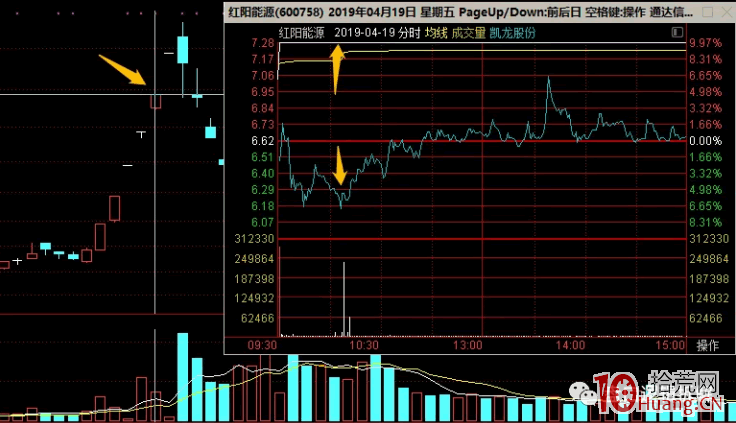The width and height of the screenshot is (736, 423).
Task: Click the red opening volume bar at 09:30
Action: pos(280,291)
